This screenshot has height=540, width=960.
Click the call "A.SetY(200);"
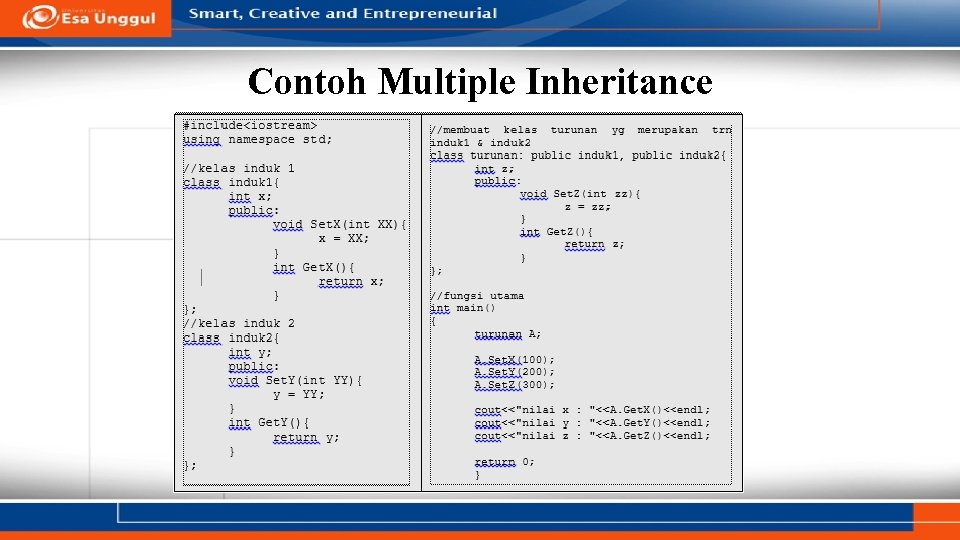pos(514,372)
